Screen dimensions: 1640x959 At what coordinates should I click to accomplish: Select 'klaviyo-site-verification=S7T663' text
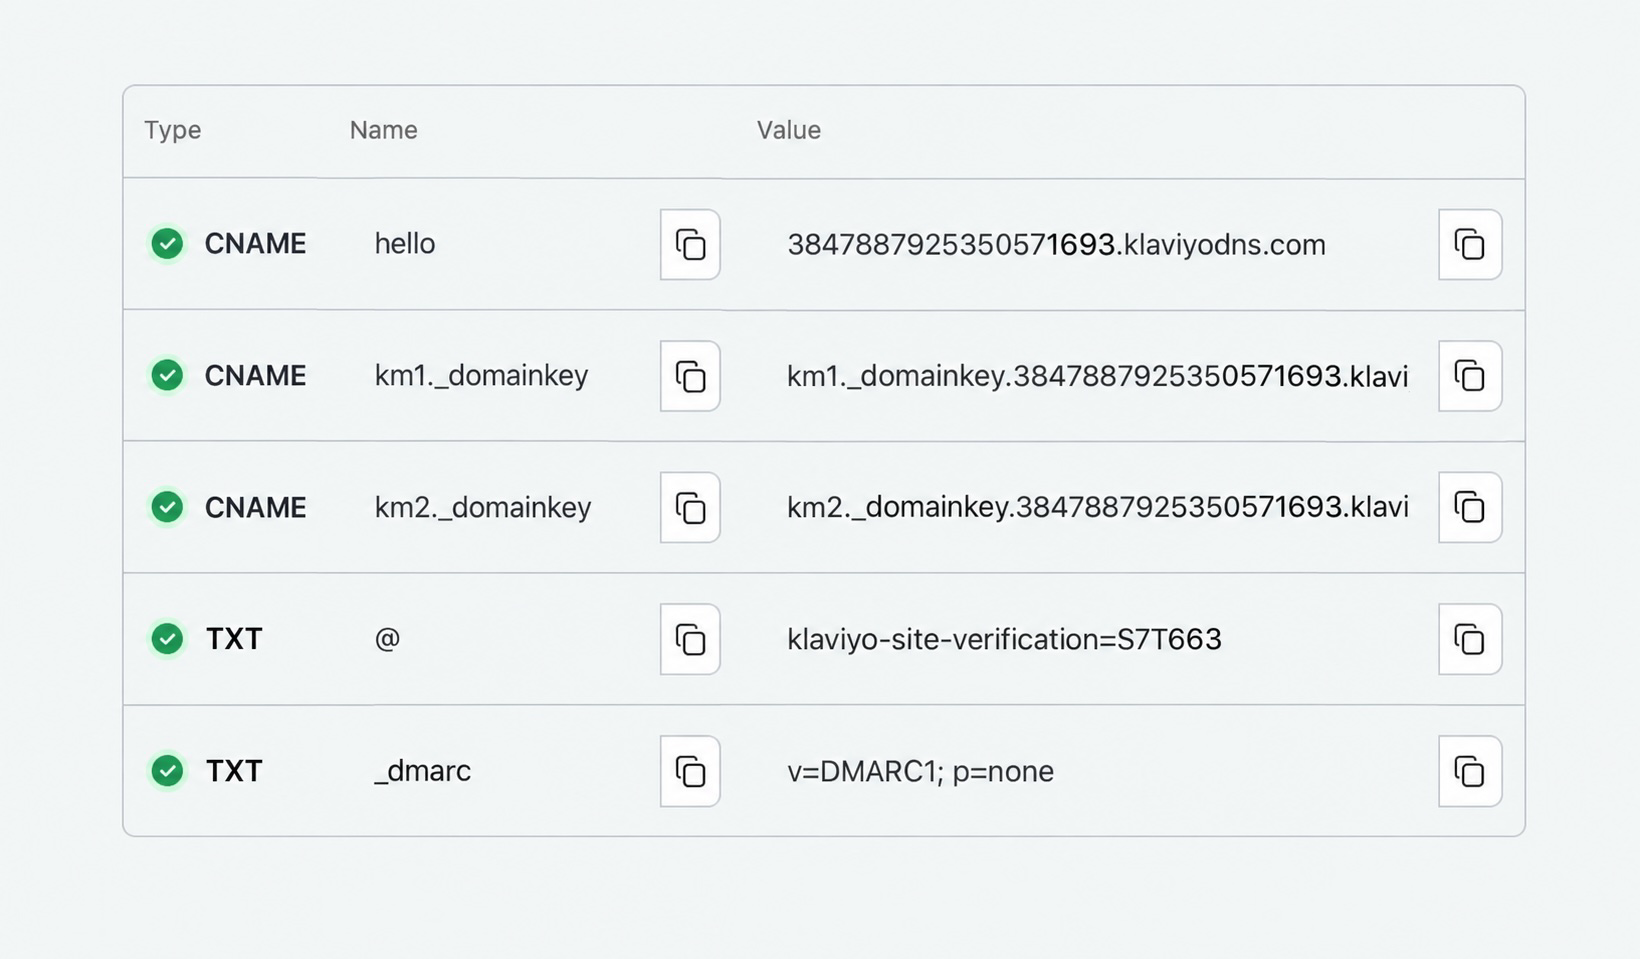1004,639
